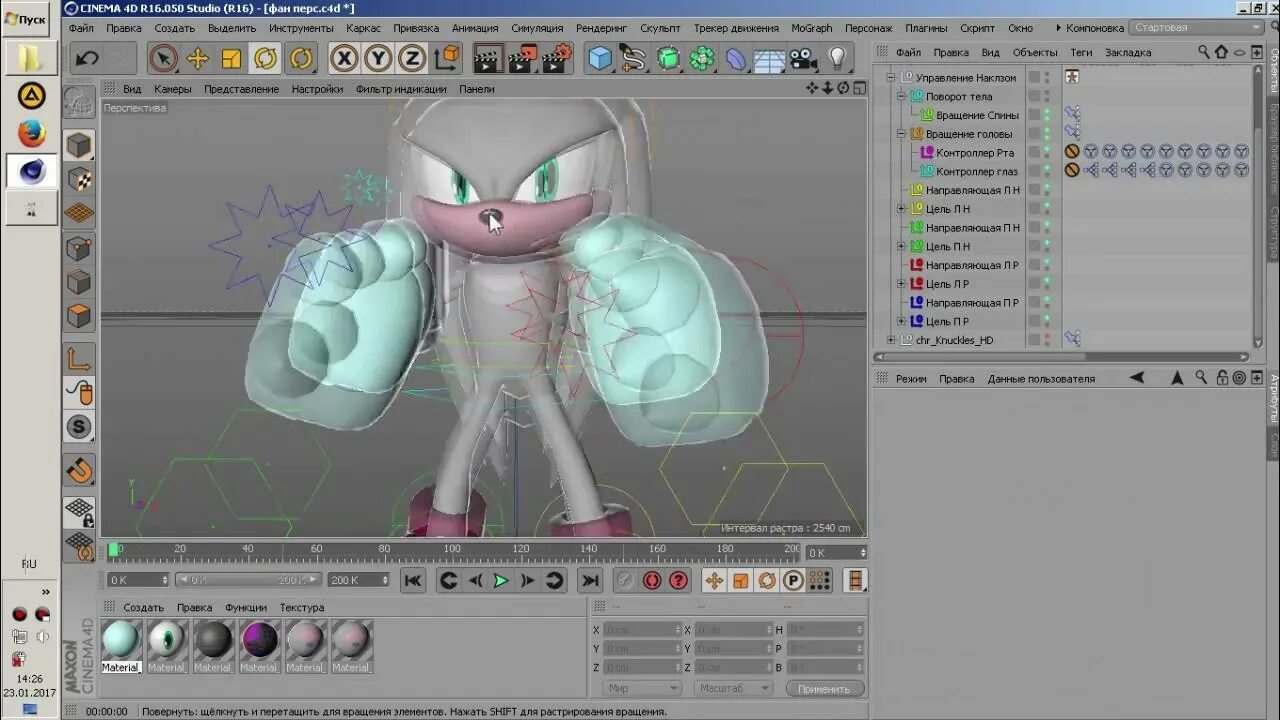Image resolution: width=1280 pixels, height=720 pixels.
Task: Open Режим in attribute manager
Action: tap(911, 379)
